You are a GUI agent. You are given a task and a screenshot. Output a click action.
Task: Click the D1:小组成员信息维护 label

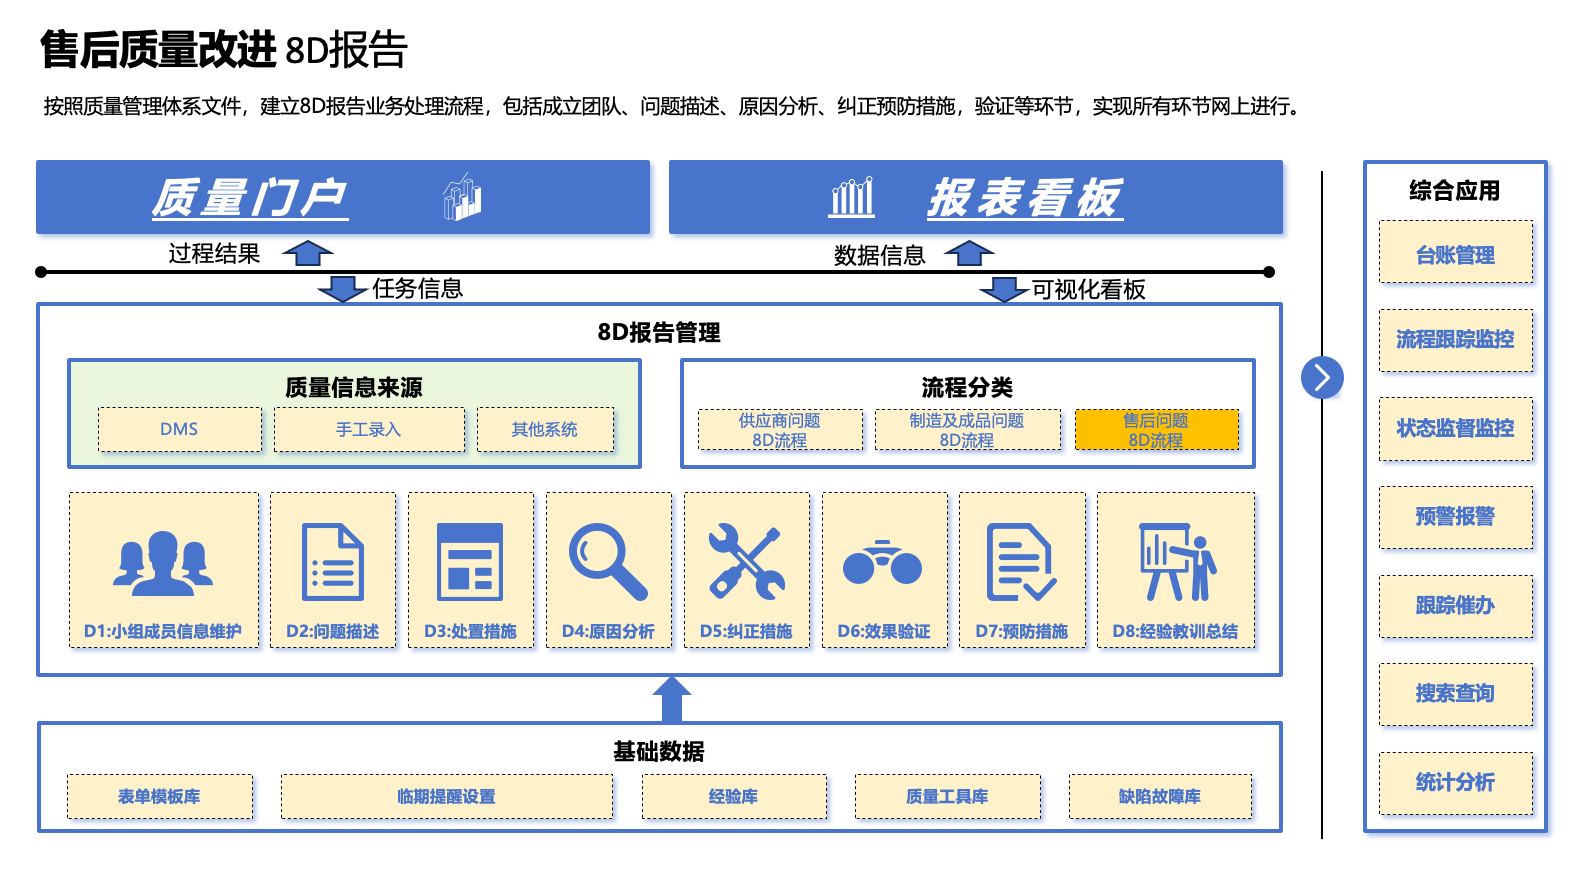pyautogui.click(x=163, y=631)
